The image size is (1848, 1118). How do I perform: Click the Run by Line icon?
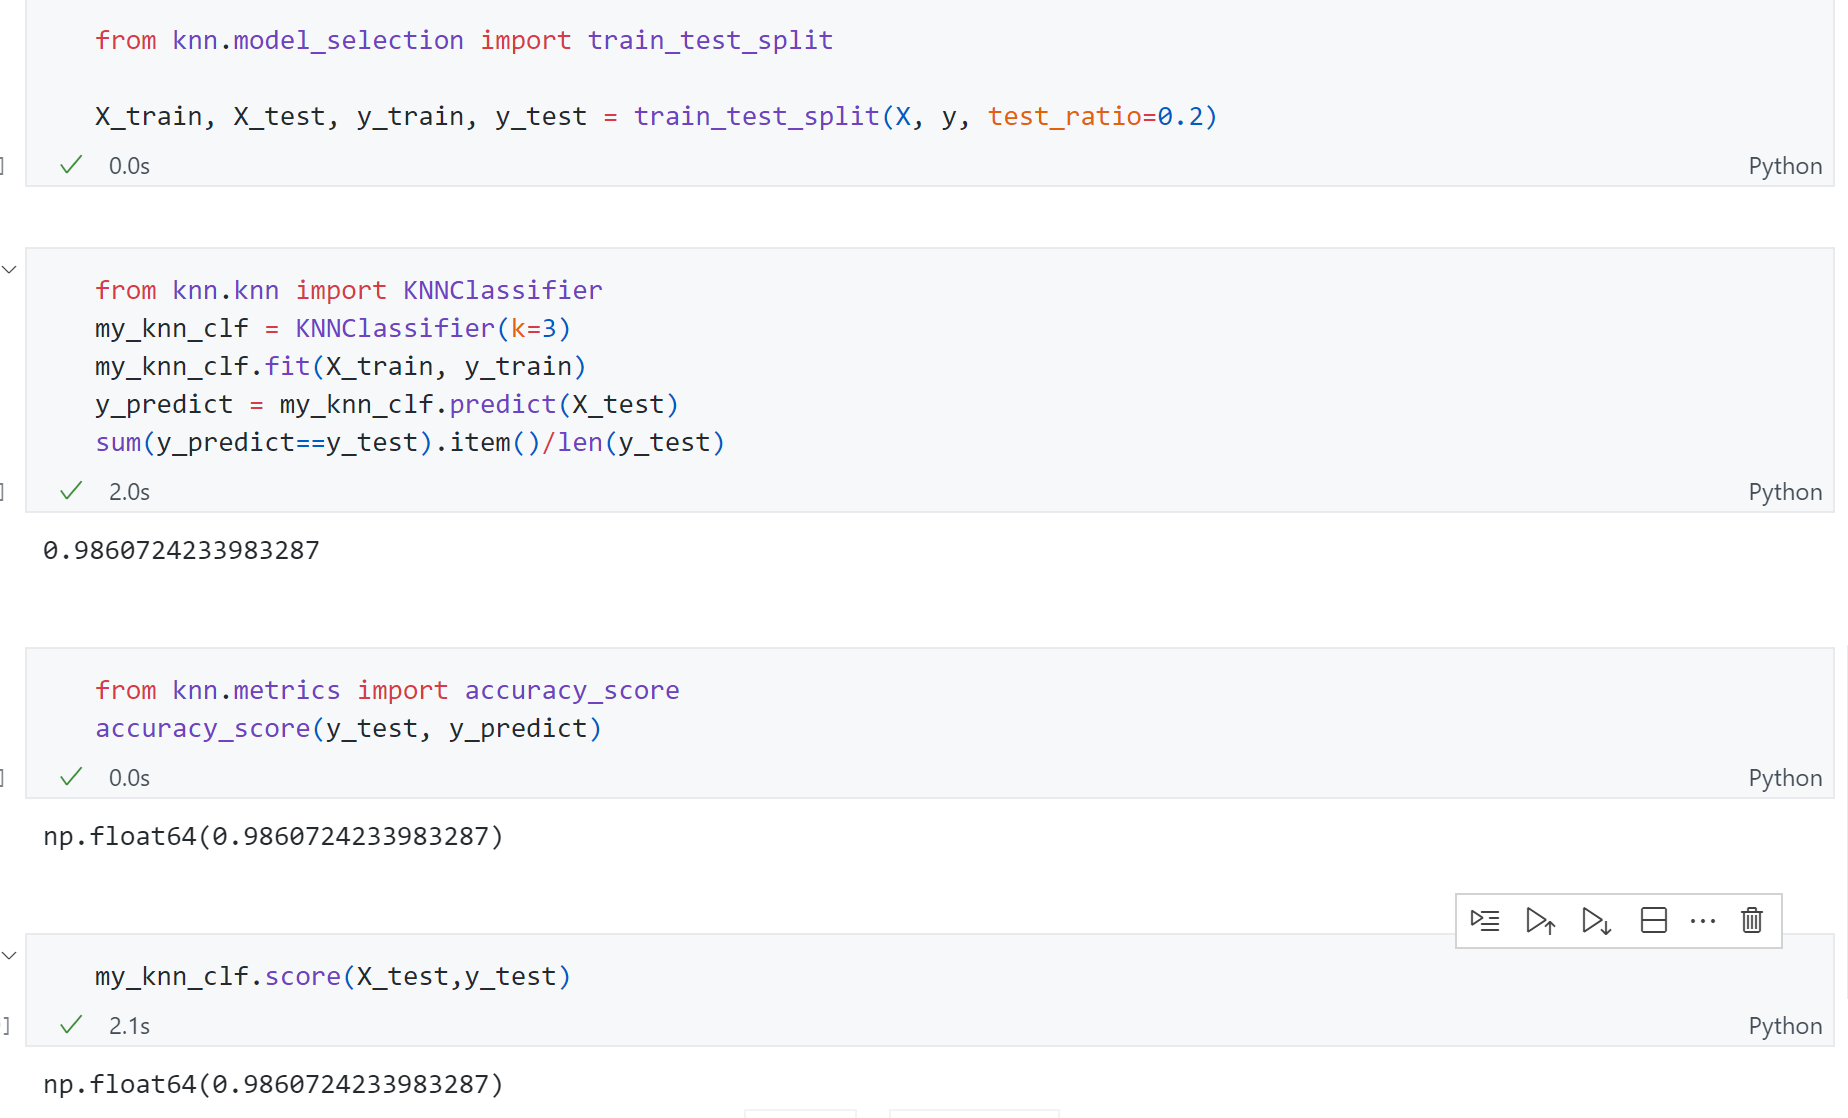click(x=1485, y=920)
